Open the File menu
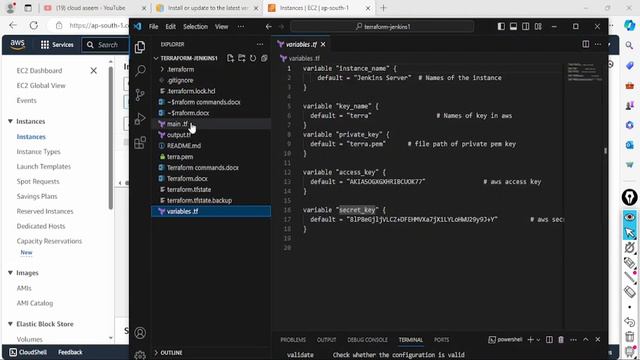640x360 pixels. pyautogui.click(x=153, y=27)
